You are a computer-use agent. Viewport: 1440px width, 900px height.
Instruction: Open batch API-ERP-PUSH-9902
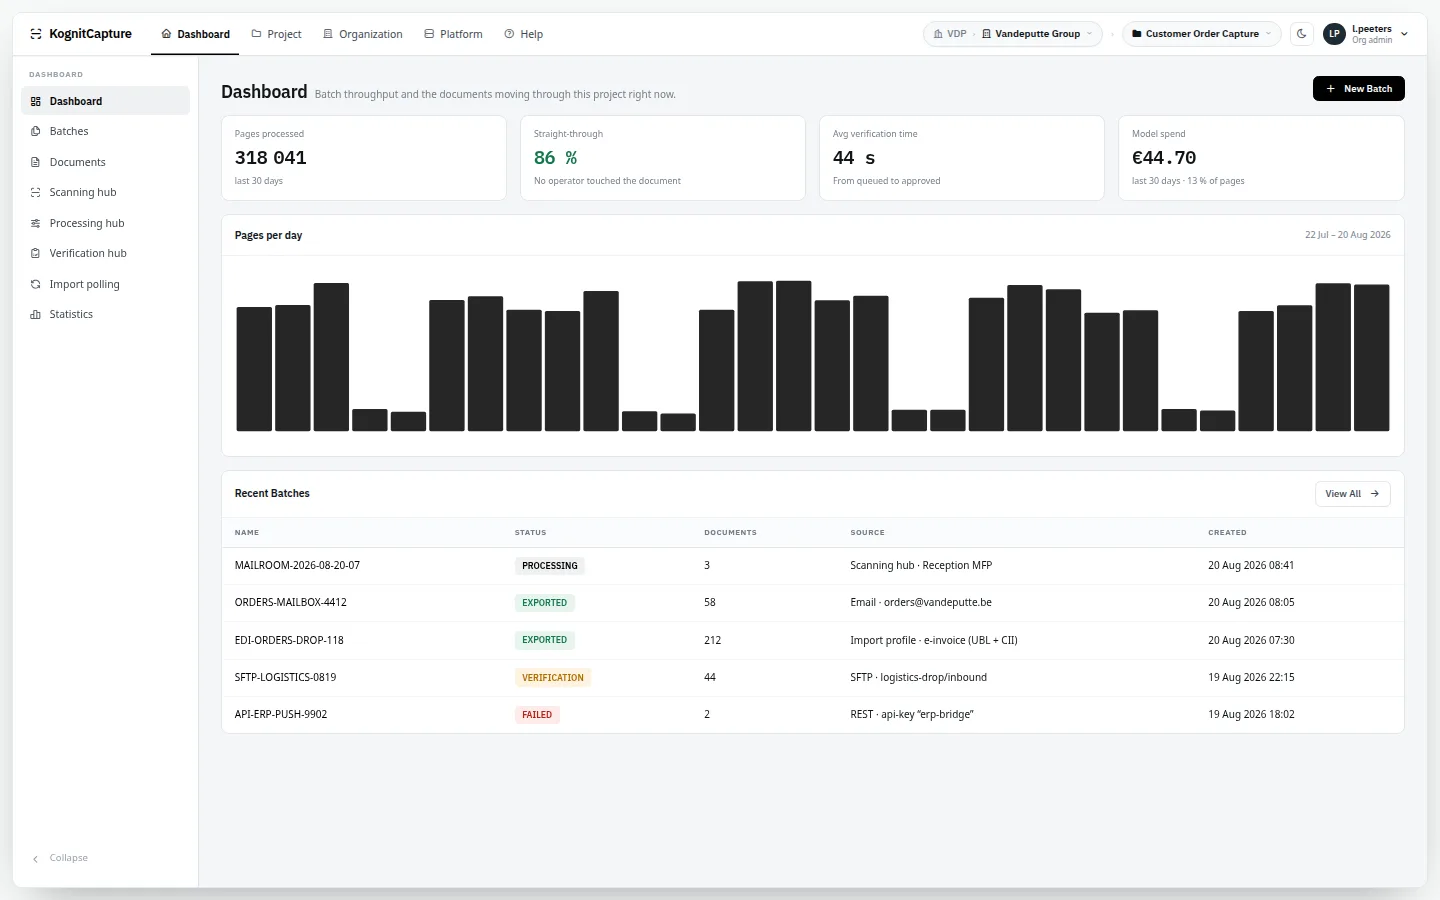(281, 714)
